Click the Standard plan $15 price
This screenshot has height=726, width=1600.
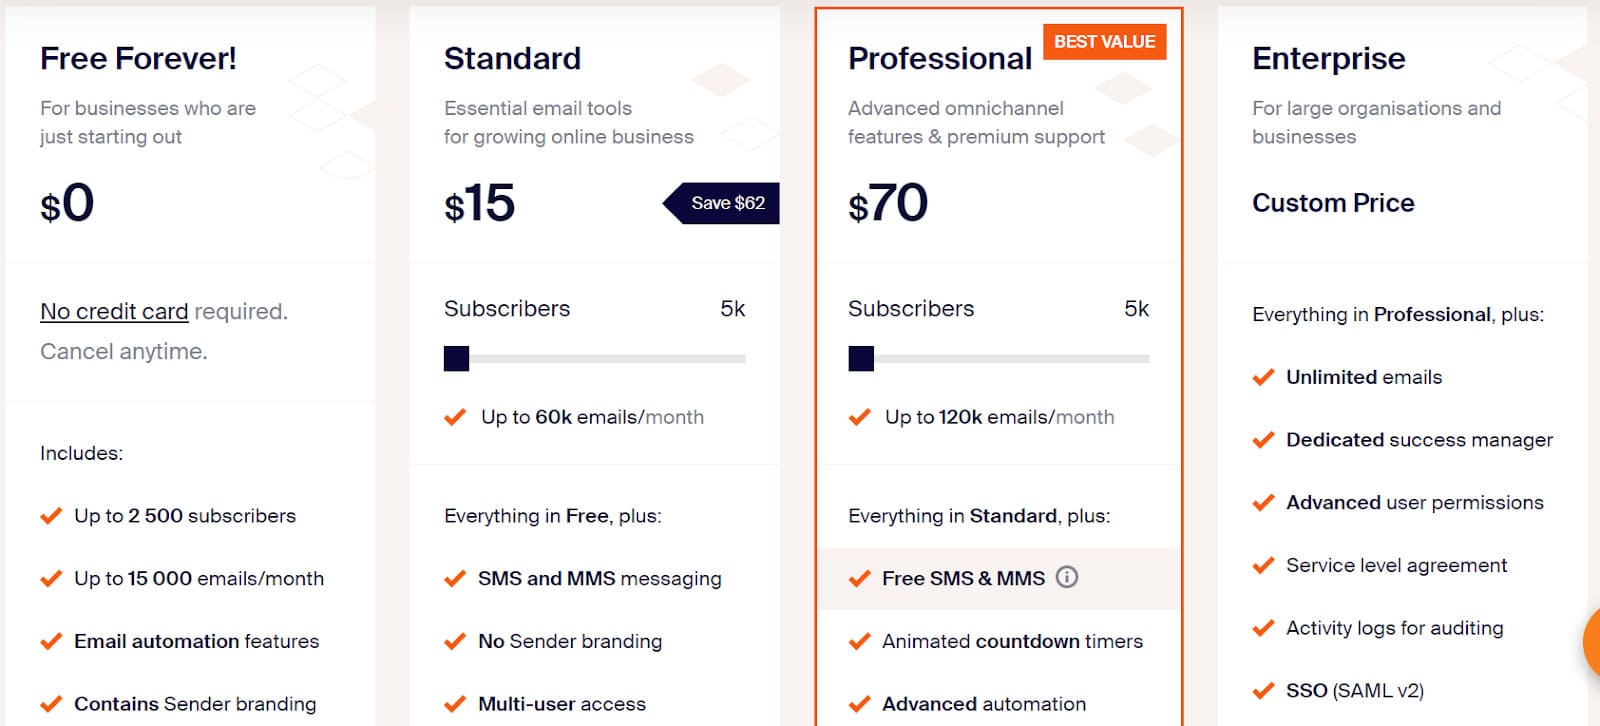(479, 203)
